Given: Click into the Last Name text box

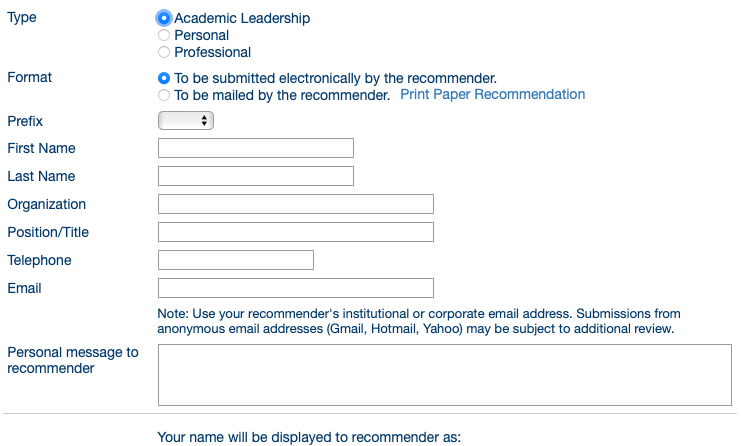Looking at the screenshot, I should coord(256,176).
